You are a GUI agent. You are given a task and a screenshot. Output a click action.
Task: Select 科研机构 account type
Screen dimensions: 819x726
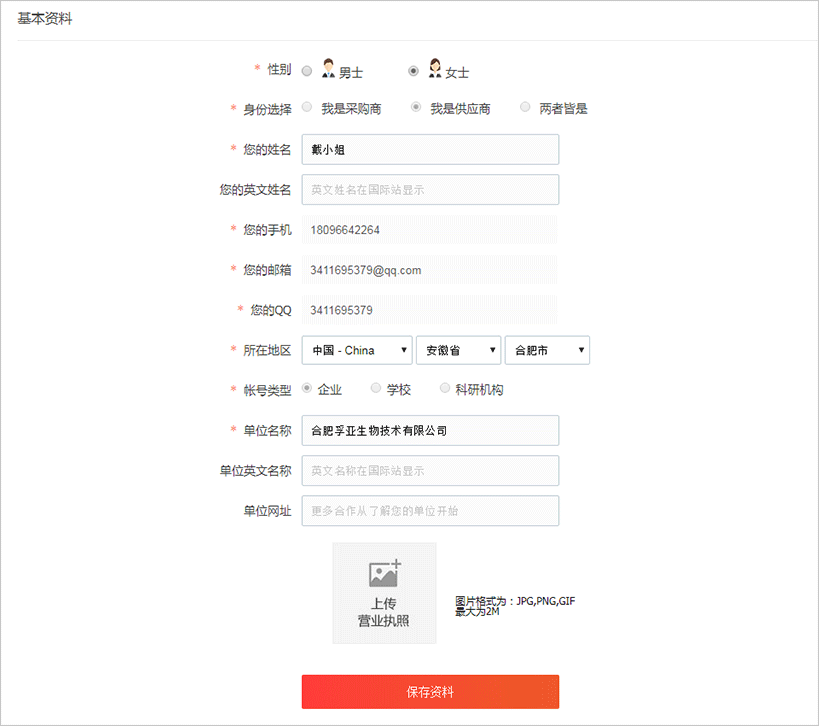pyautogui.click(x=444, y=388)
